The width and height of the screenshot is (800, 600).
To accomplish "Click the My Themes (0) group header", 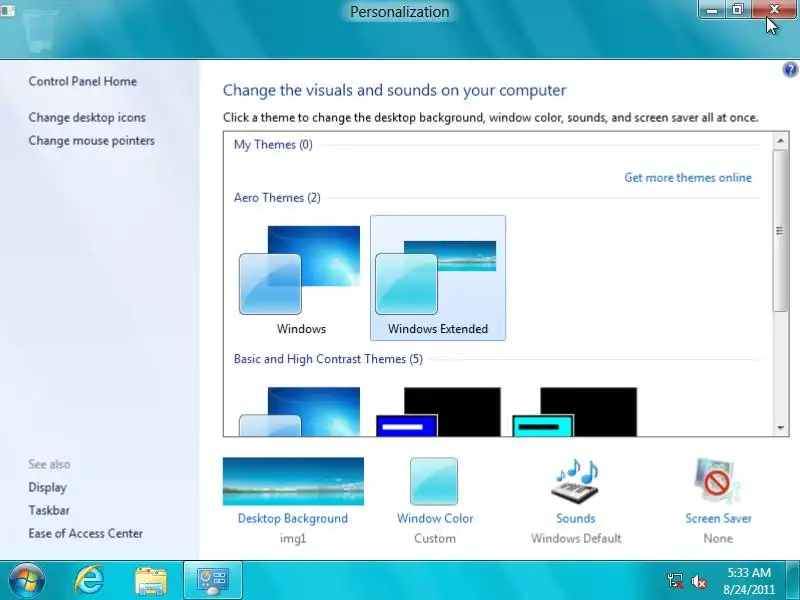I will tap(273, 144).
